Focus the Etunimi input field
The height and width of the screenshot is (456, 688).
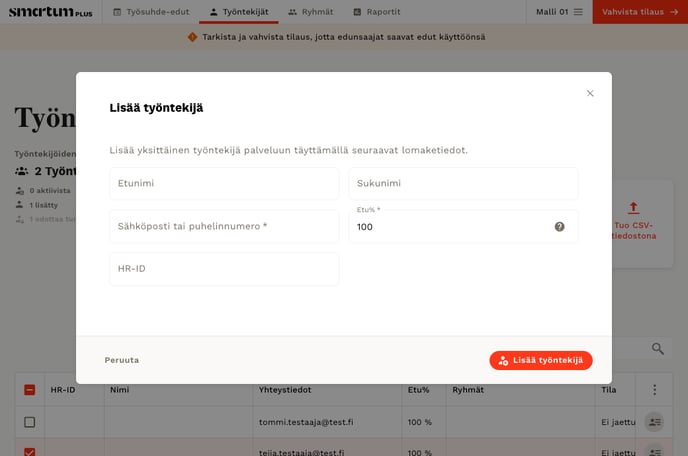pos(224,184)
